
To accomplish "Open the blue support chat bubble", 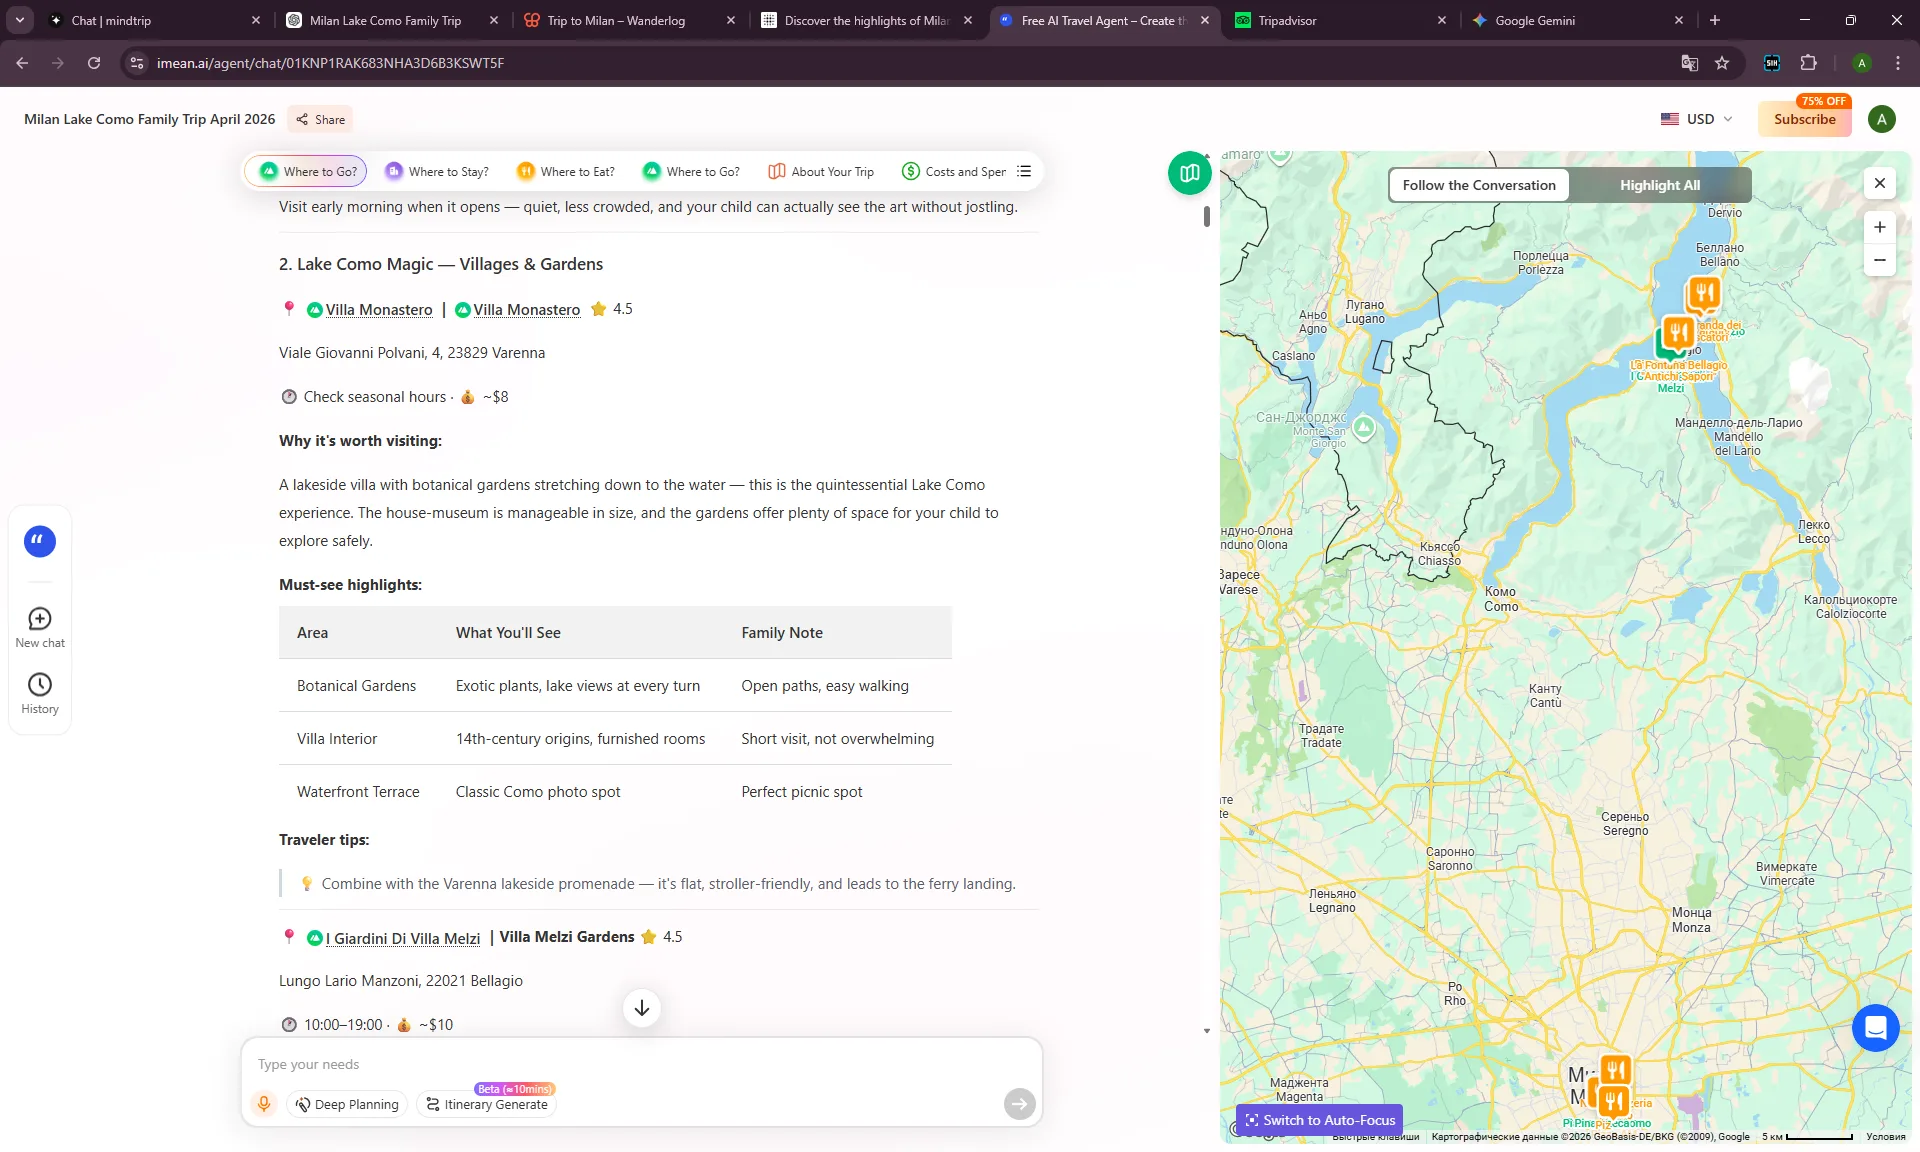I will (x=1875, y=1027).
